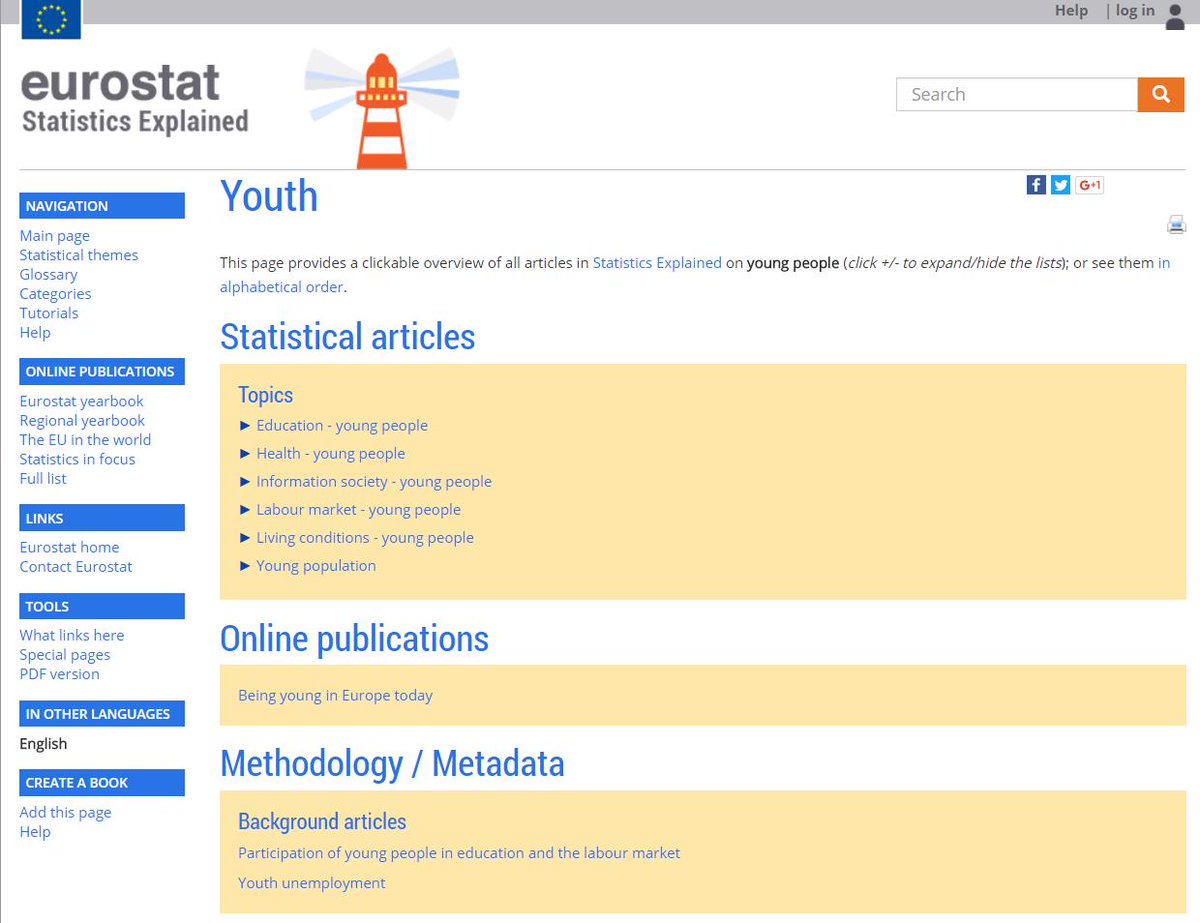Open Participation of young people in education article
This screenshot has width=1200, height=923.
coord(459,853)
